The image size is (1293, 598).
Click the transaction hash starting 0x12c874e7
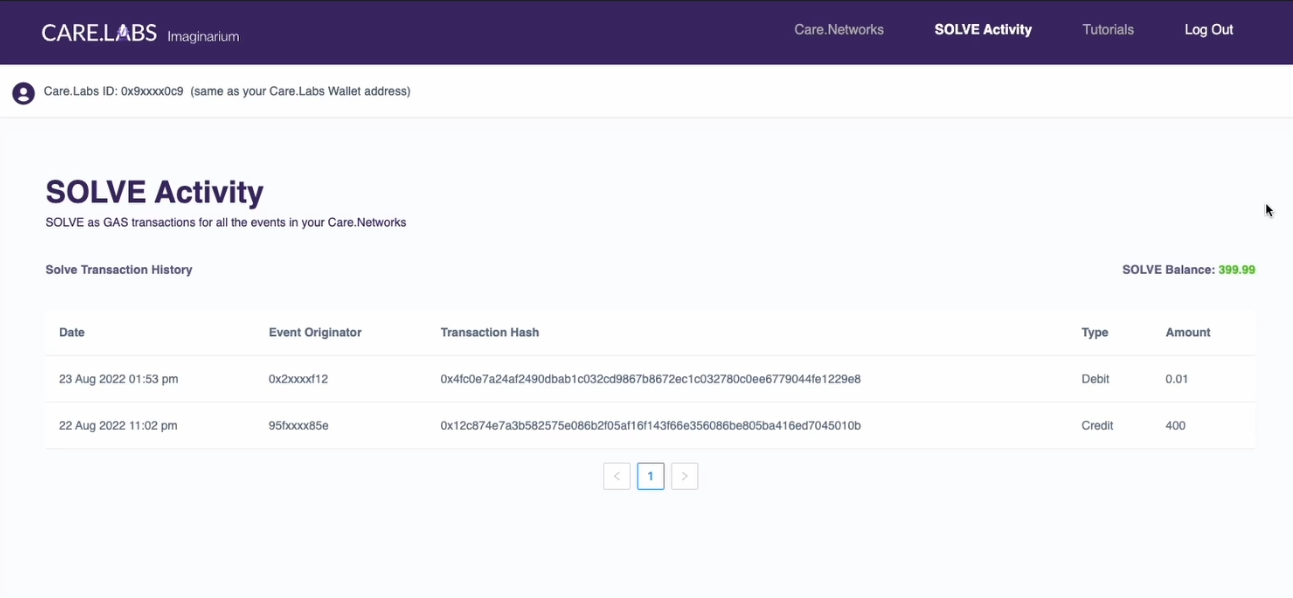650,425
